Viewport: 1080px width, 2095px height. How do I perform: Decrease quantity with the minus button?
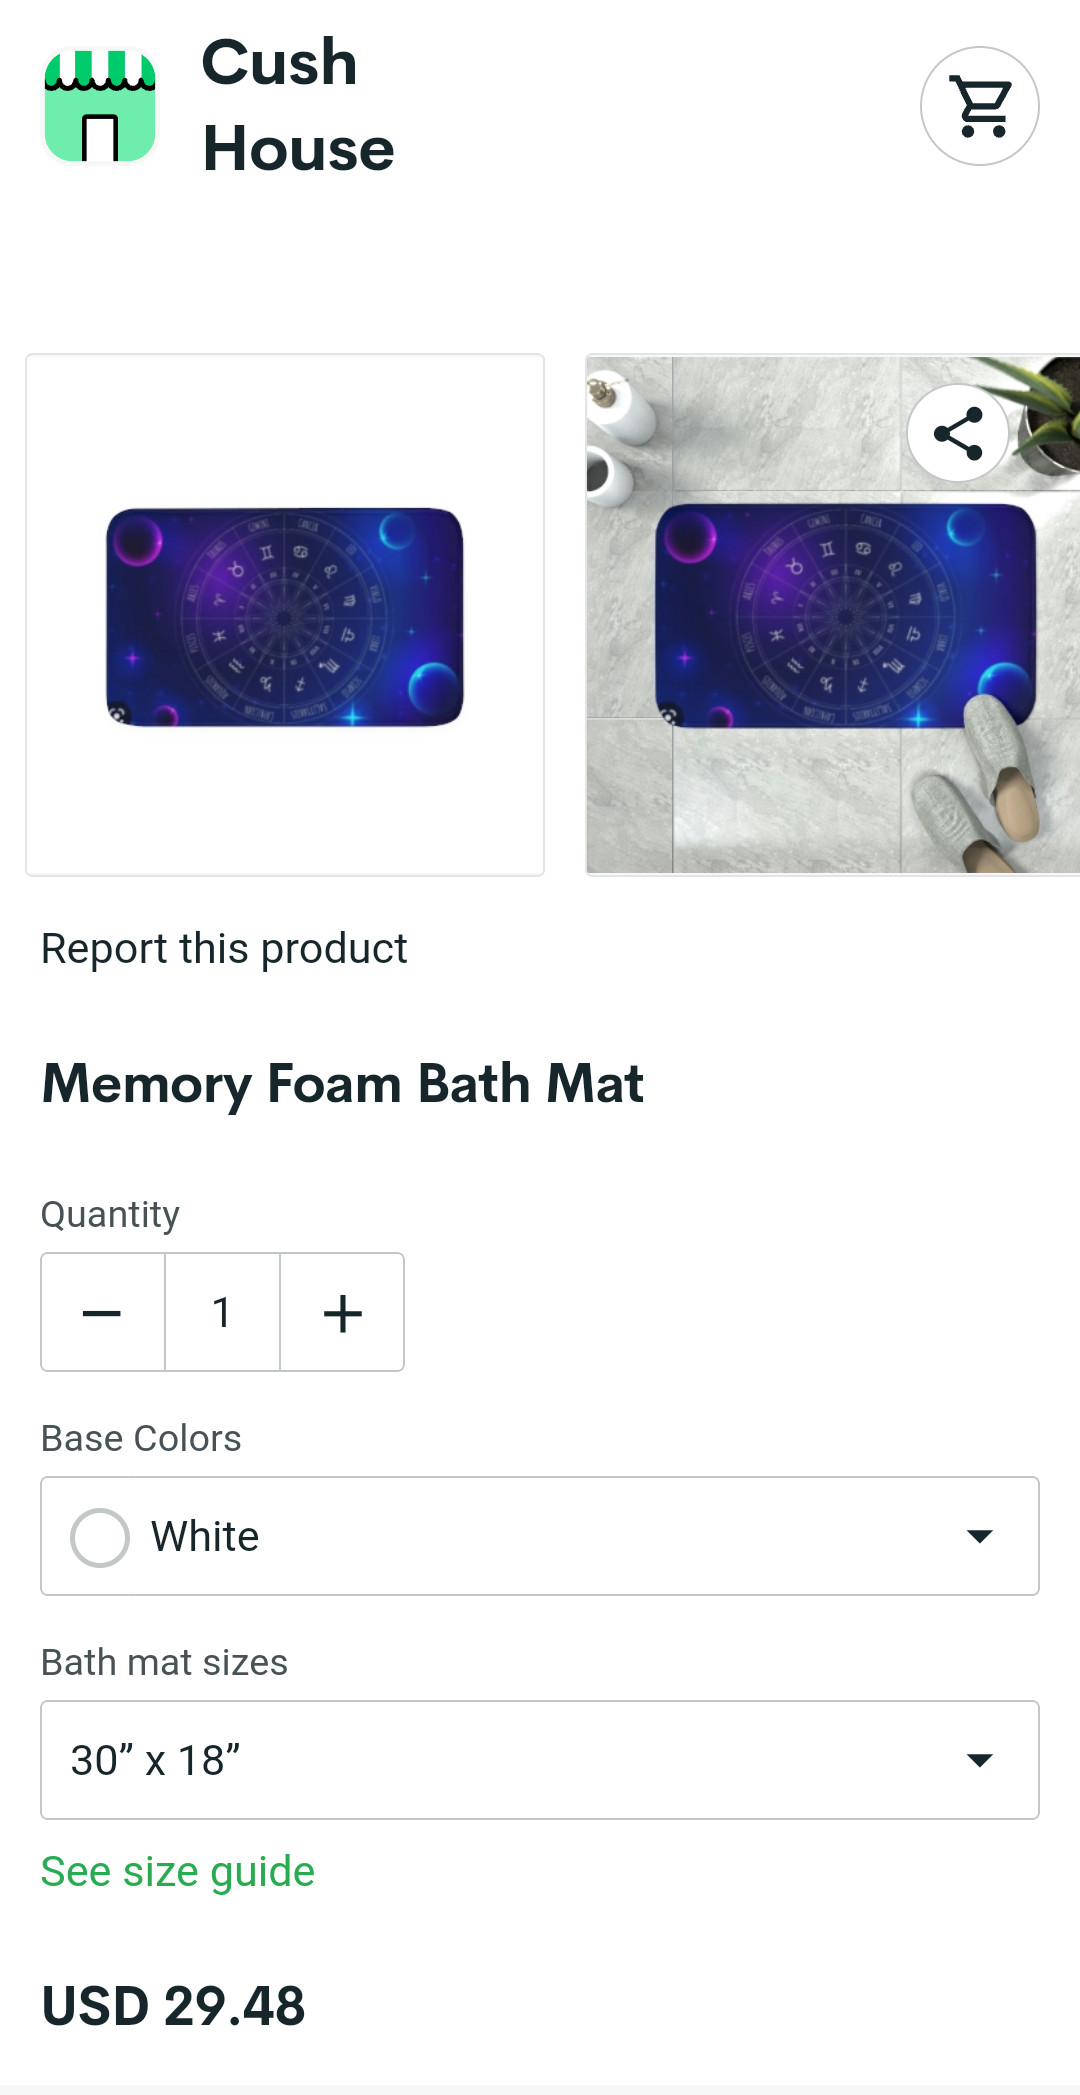coord(102,1312)
